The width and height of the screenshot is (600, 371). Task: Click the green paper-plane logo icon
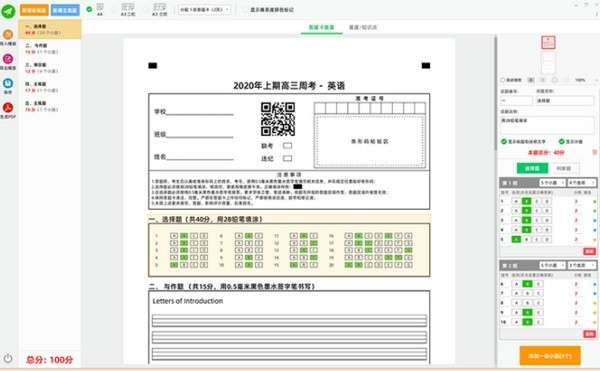pos(8,11)
